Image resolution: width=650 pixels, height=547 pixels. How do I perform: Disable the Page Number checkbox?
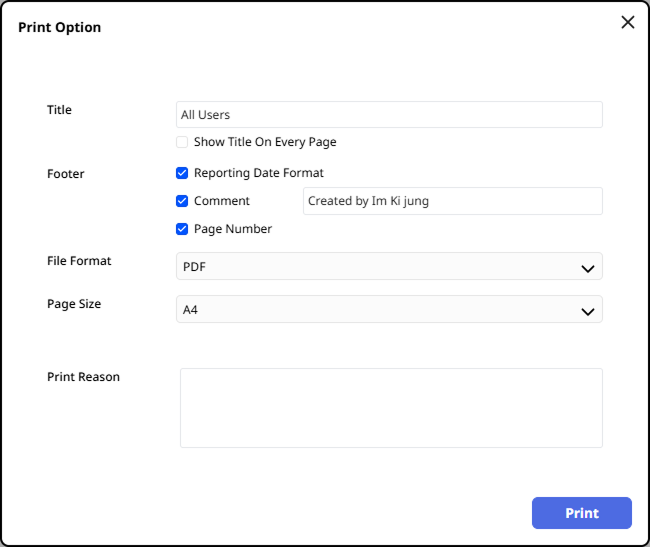point(182,229)
